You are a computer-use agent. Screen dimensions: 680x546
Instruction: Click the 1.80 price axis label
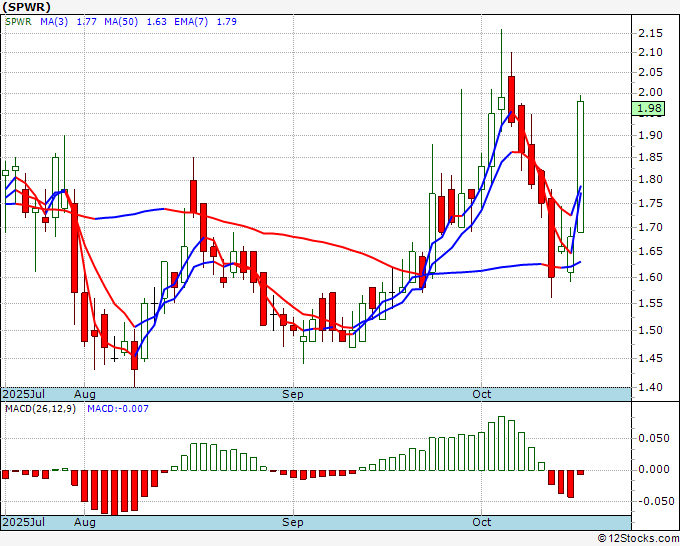tap(651, 180)
